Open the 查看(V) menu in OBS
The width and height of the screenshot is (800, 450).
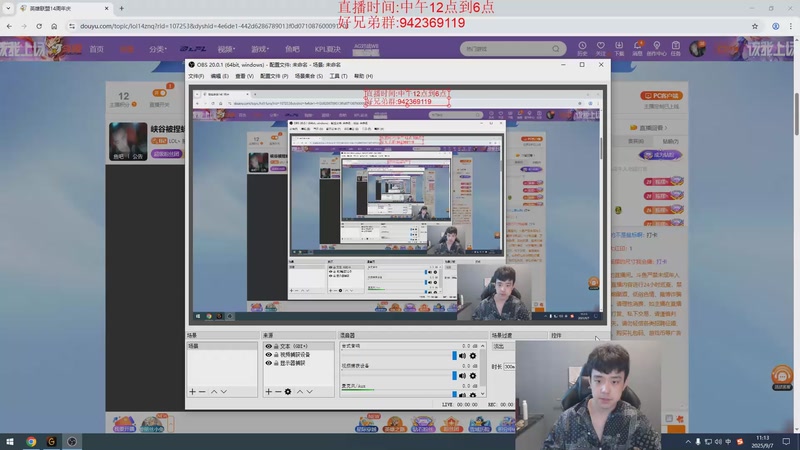click(x=244, y=76)
